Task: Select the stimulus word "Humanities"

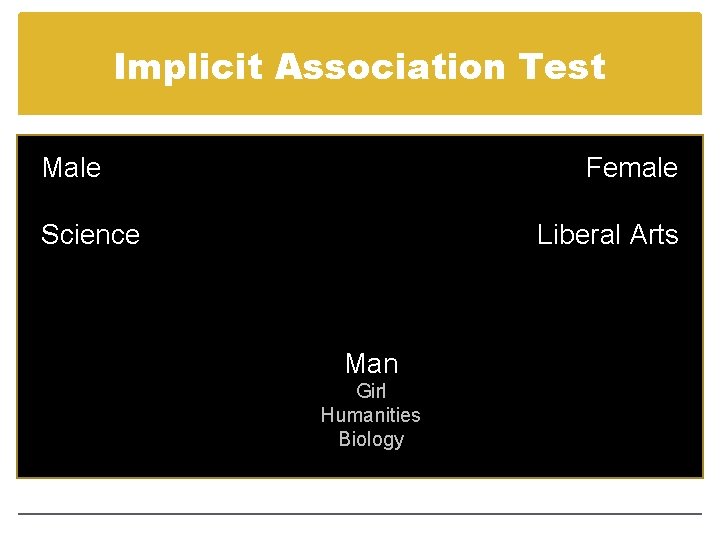Action: coord(371,415)
